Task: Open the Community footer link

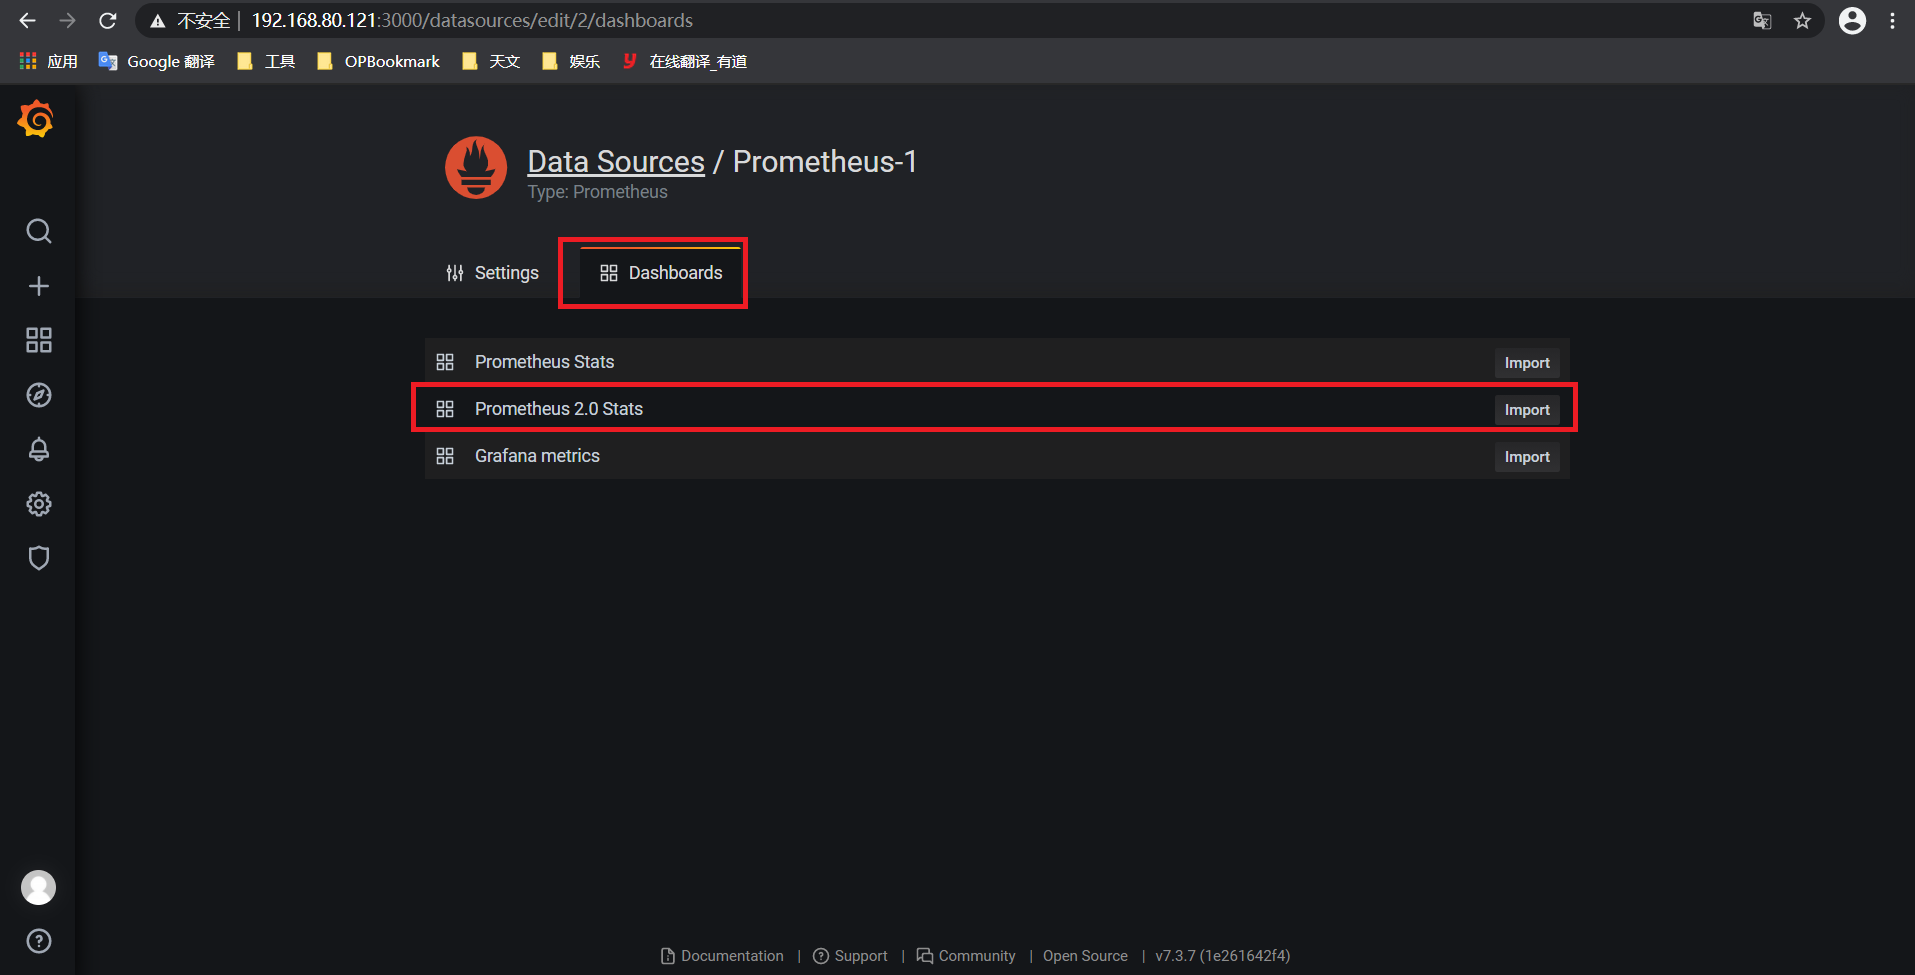Action: (966, 956)
